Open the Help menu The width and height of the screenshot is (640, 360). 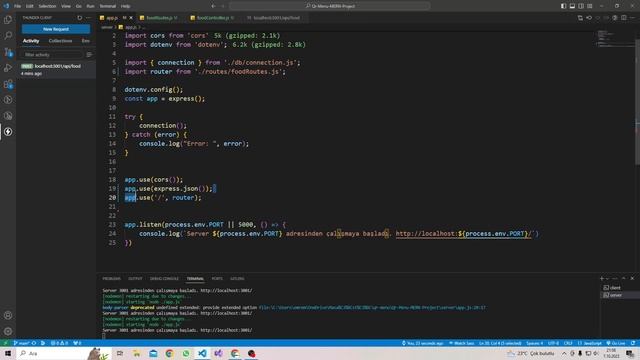point(126,6)
